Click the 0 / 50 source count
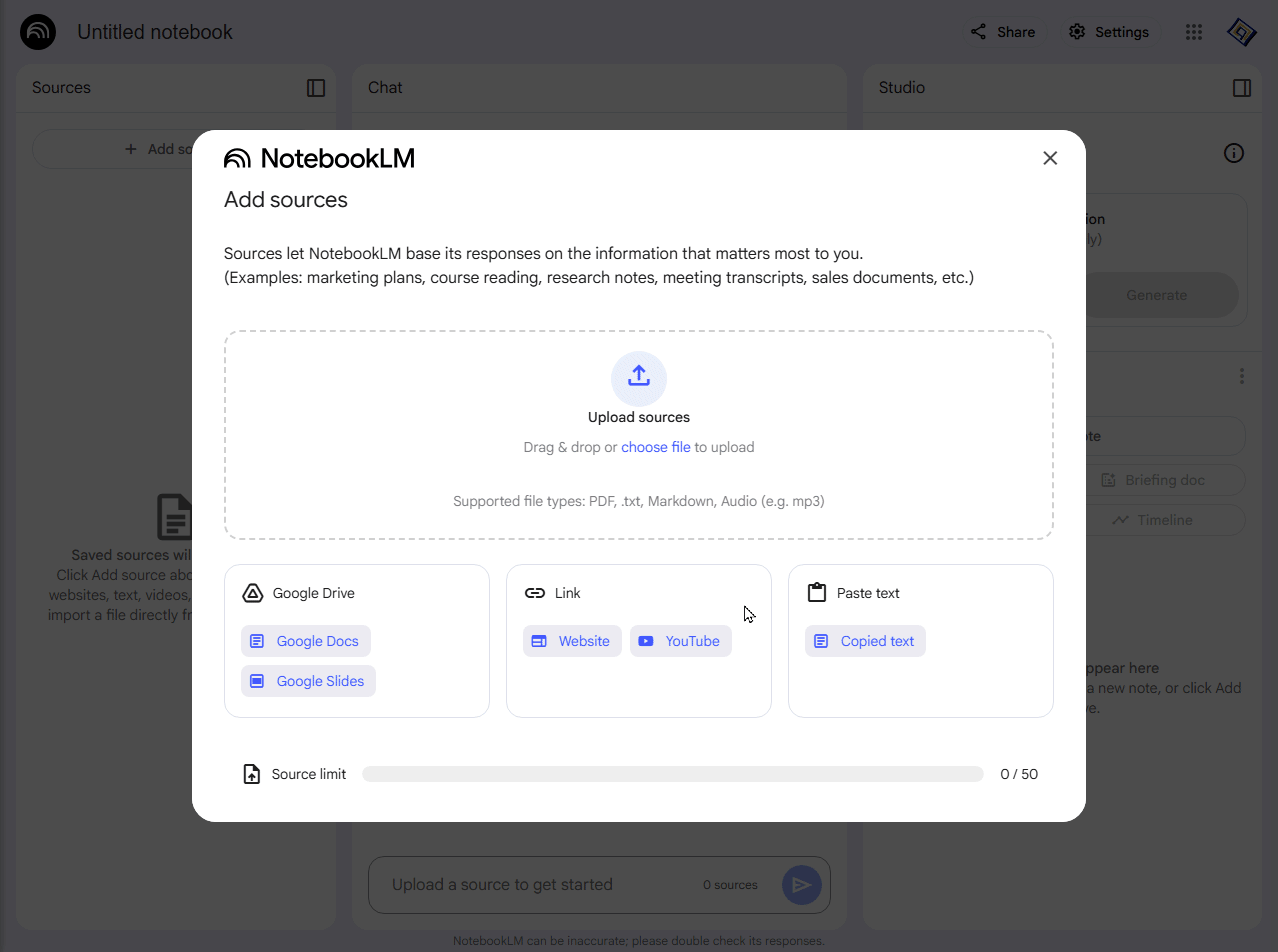 click(1019, 774)
